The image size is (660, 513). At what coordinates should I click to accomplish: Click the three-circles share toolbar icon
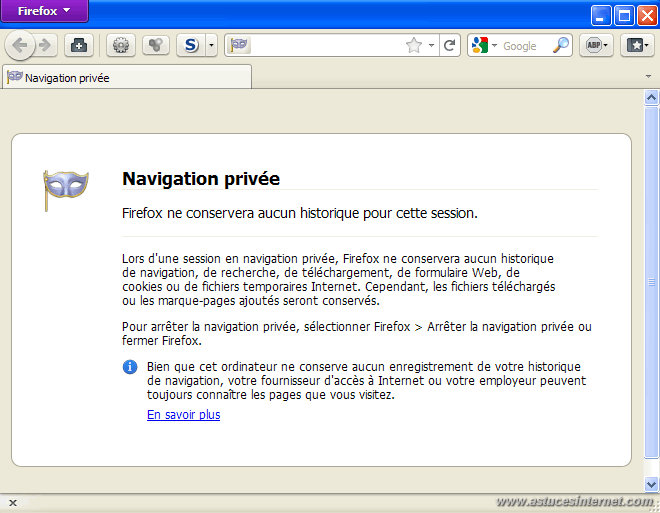156,45
